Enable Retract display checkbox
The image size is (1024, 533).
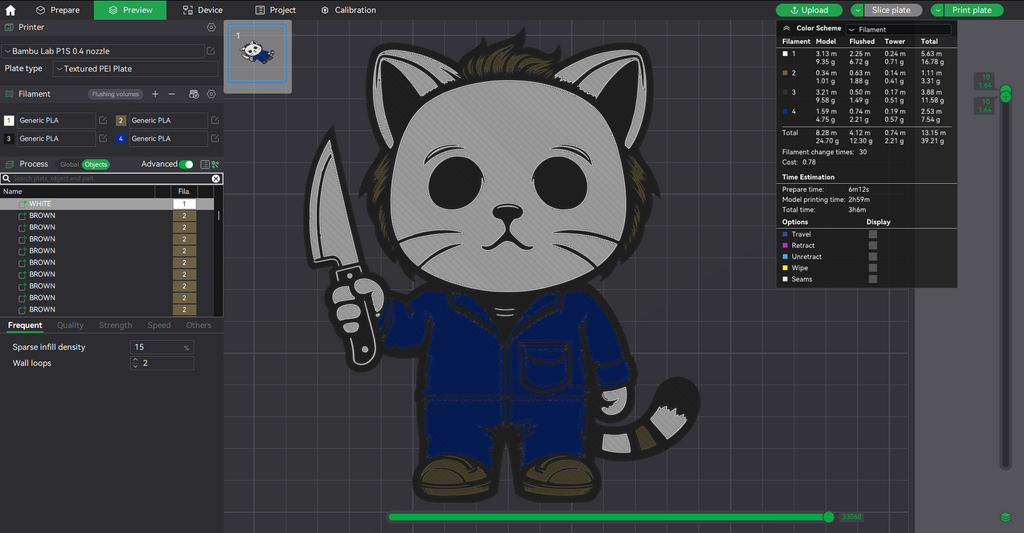tap(872, 246)
